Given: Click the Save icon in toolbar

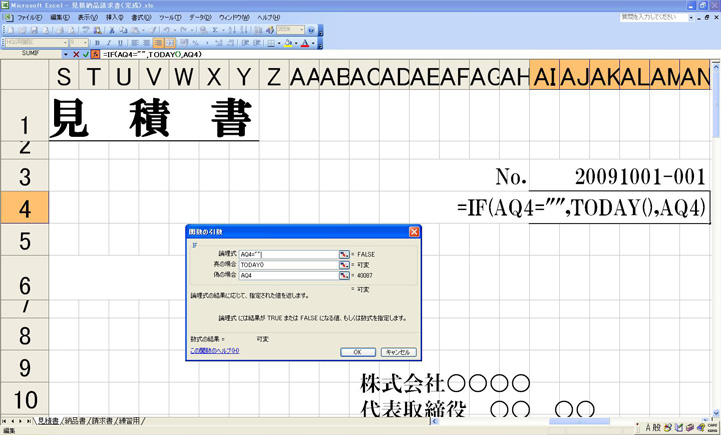Looking at the screenshot, I should (x=33, y=30).
